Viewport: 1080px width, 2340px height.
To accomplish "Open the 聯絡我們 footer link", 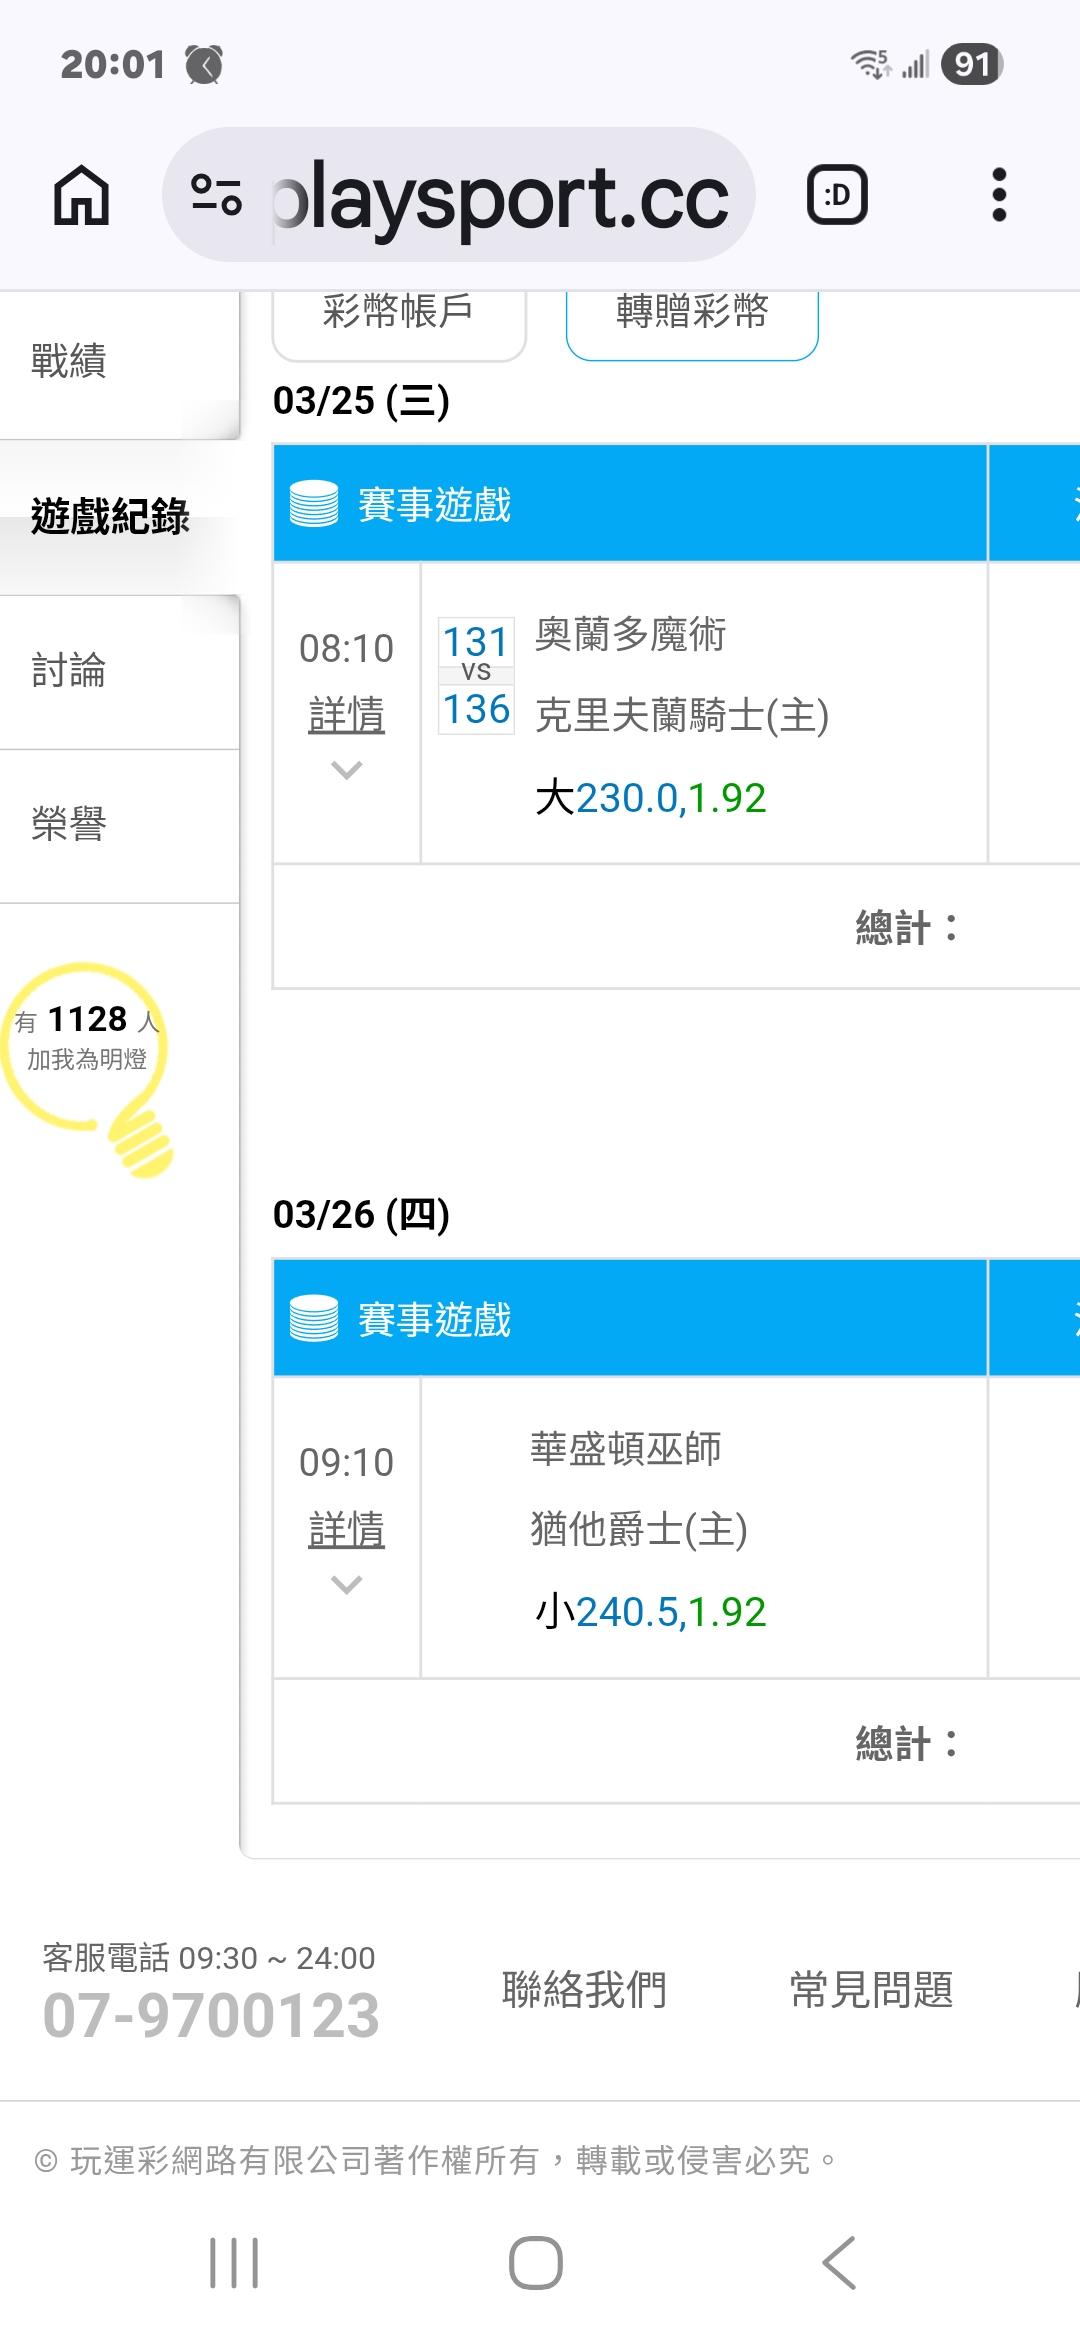I will click(584, 1989).
